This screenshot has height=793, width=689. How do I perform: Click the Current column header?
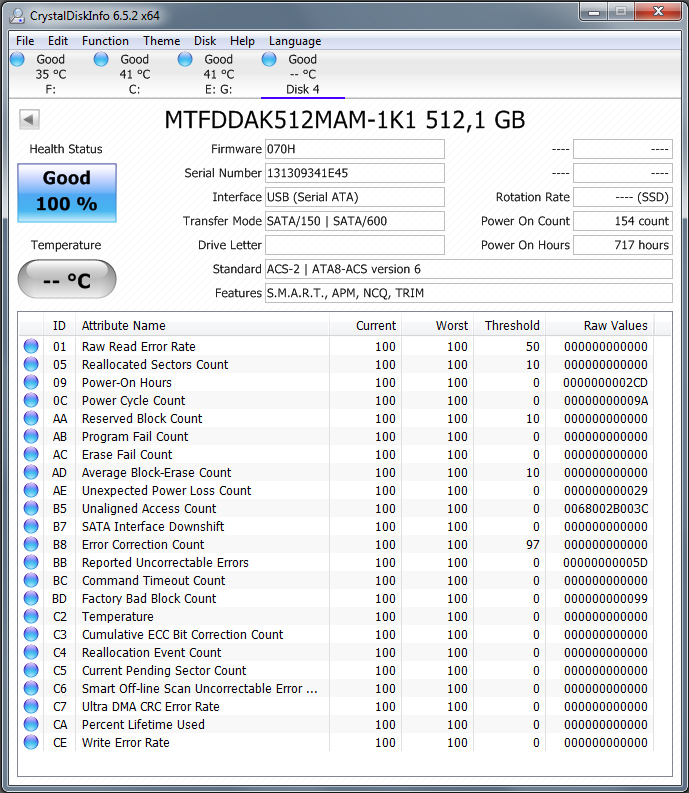365,326
